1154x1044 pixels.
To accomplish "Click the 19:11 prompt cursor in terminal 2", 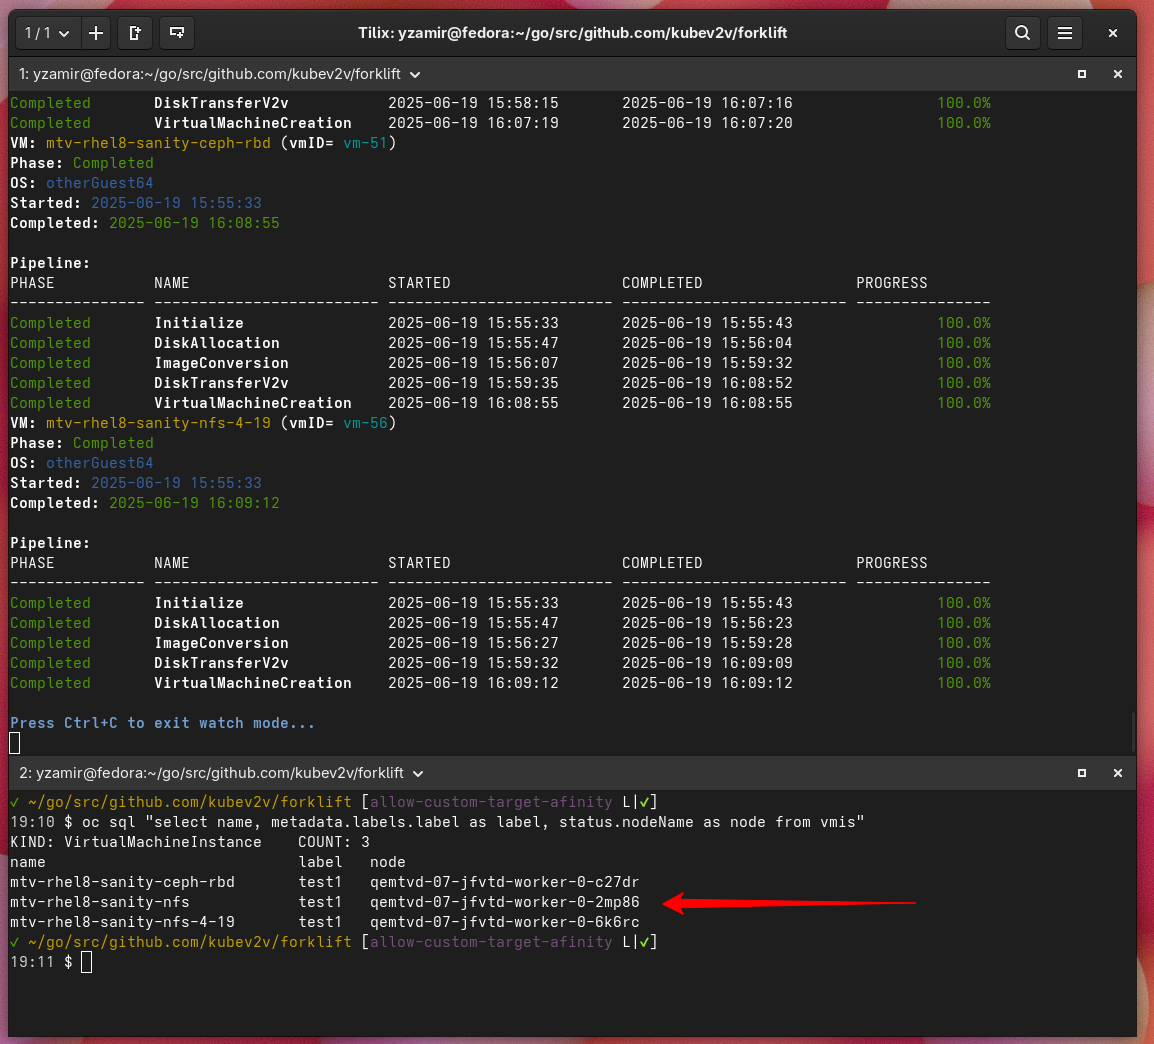I will (x=87, y=962).
